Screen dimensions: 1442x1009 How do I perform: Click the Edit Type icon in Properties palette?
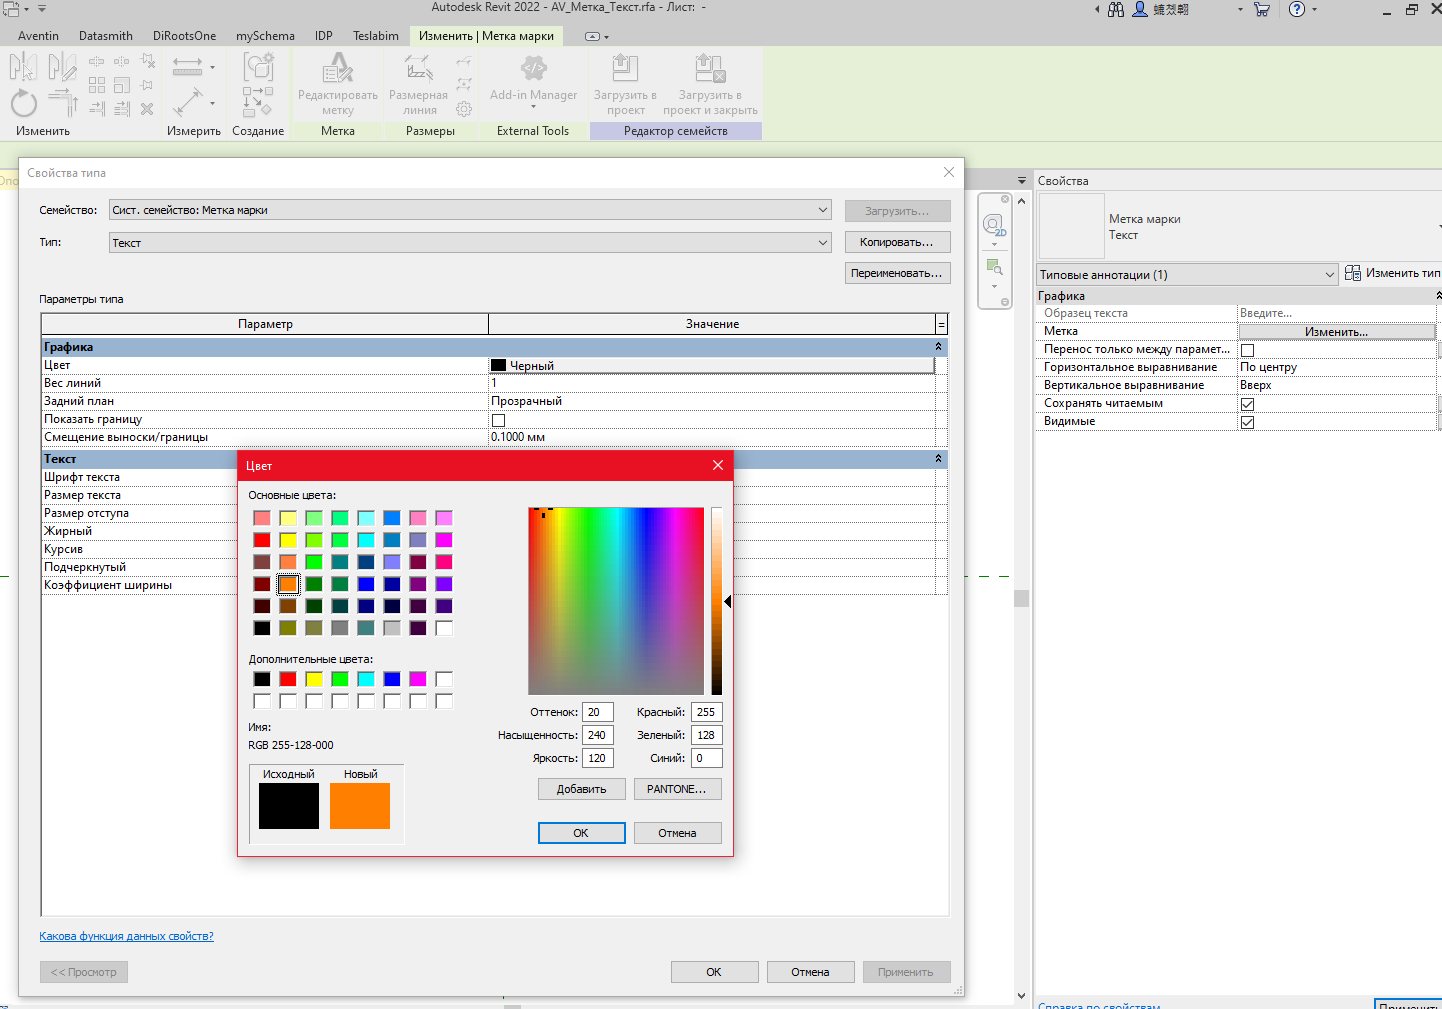tap(1353, 273)
